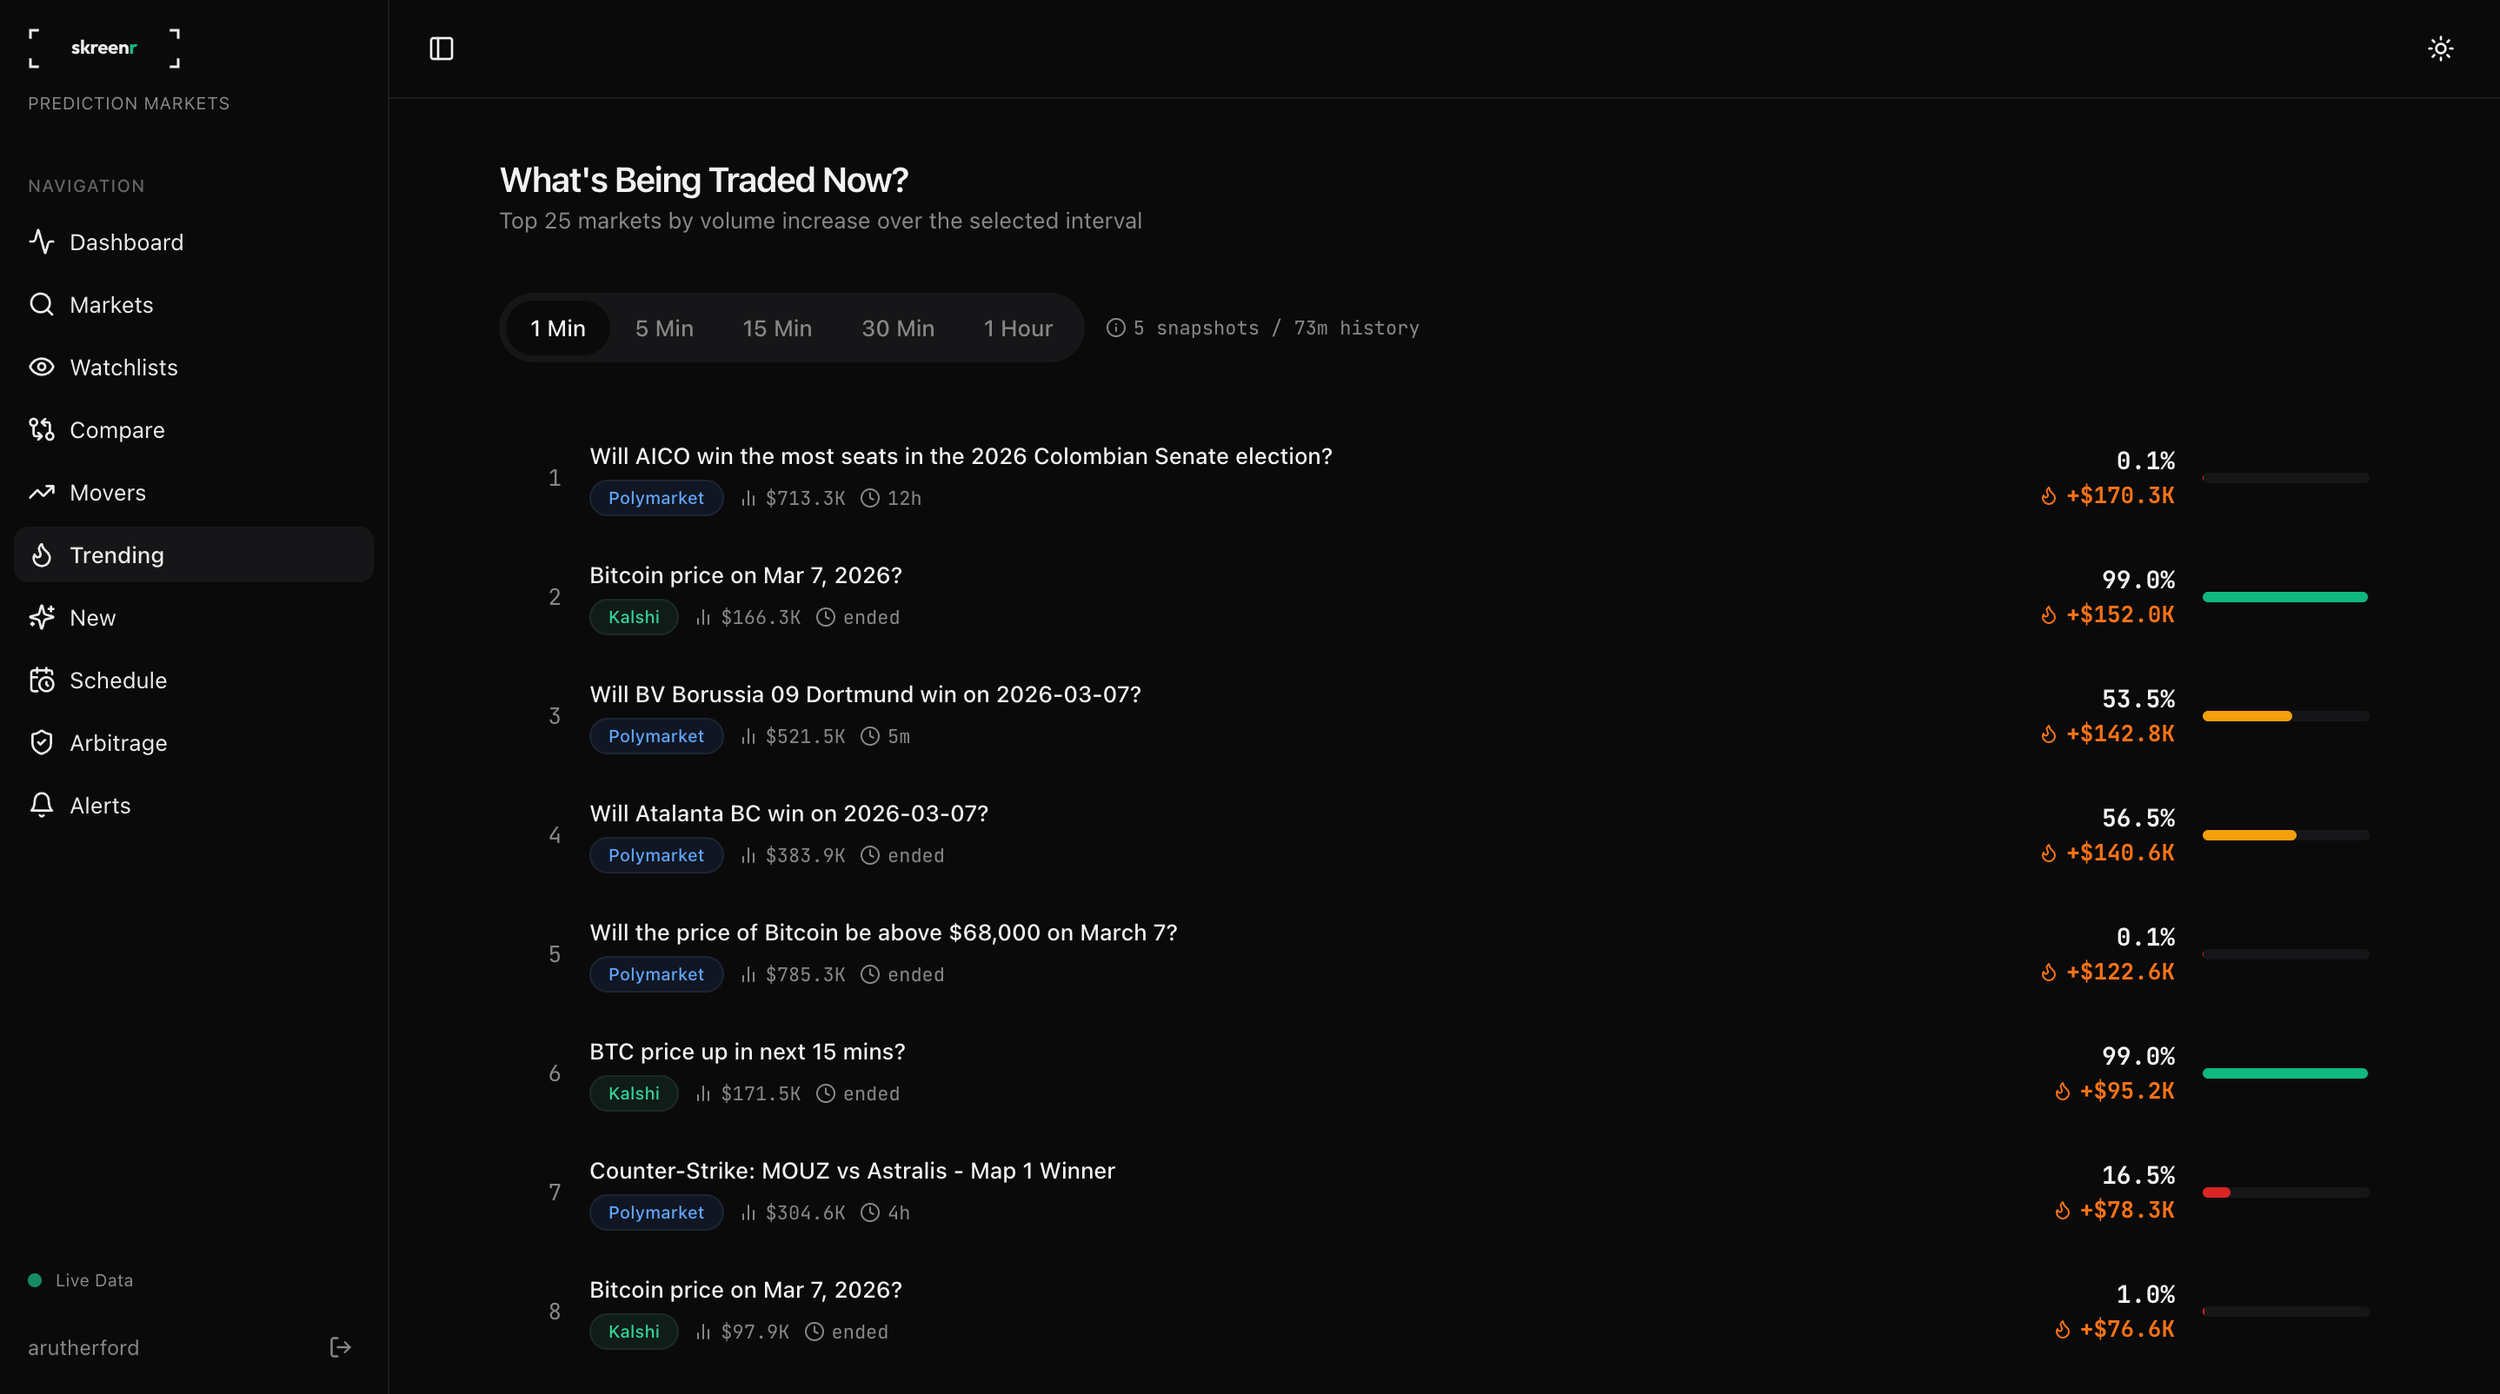This screenshot has width=2500, height=1394.
Task: Select the 30 Min interval tab
Action: coord(898,328)
